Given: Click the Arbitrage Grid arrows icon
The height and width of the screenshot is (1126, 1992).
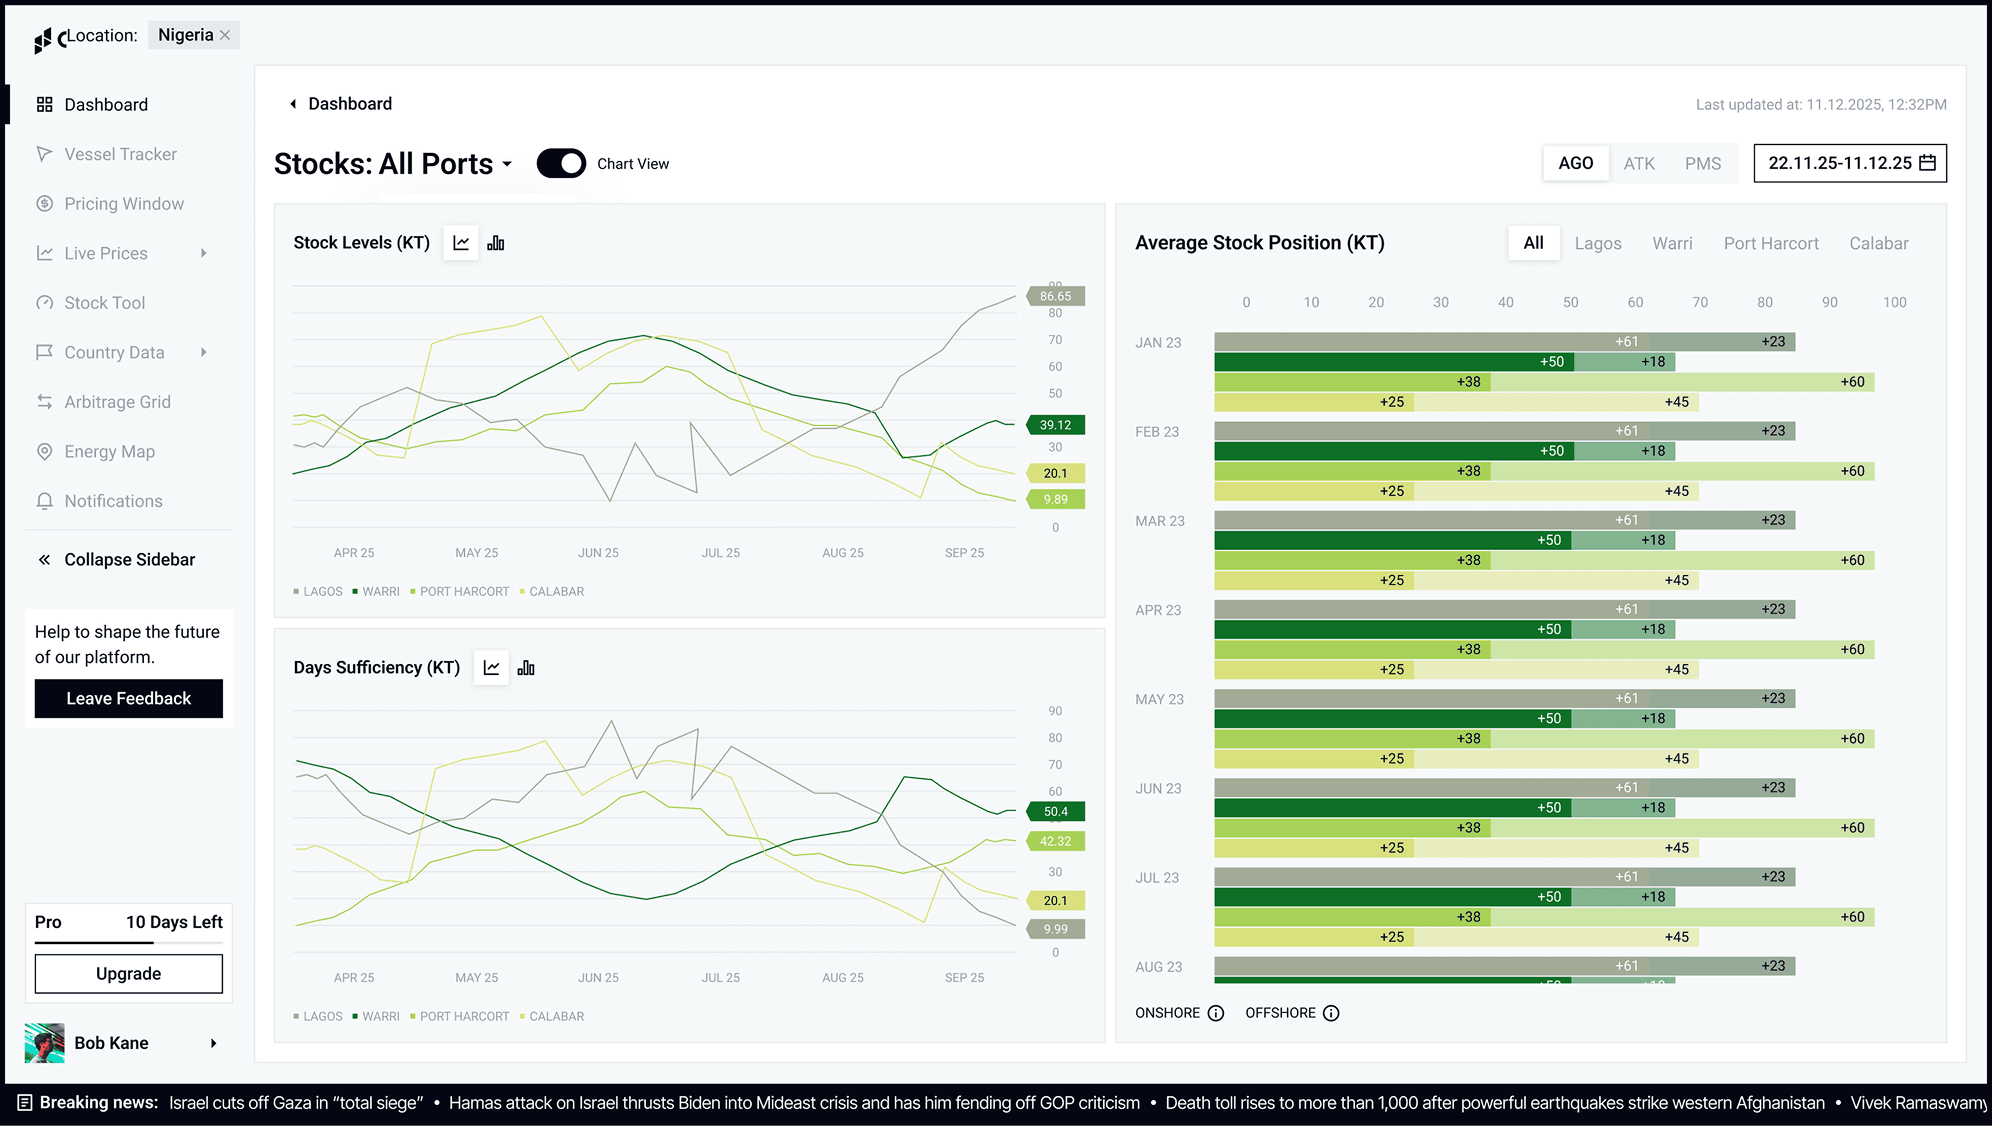Looking at the screenshot, I should tap(44, 402).
